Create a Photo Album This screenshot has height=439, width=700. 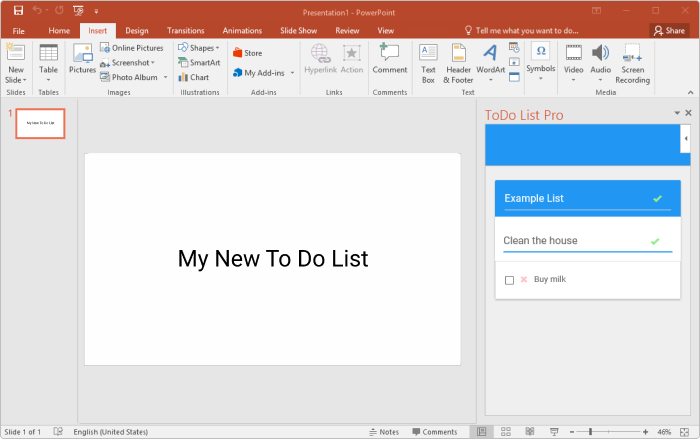point(129,77)
